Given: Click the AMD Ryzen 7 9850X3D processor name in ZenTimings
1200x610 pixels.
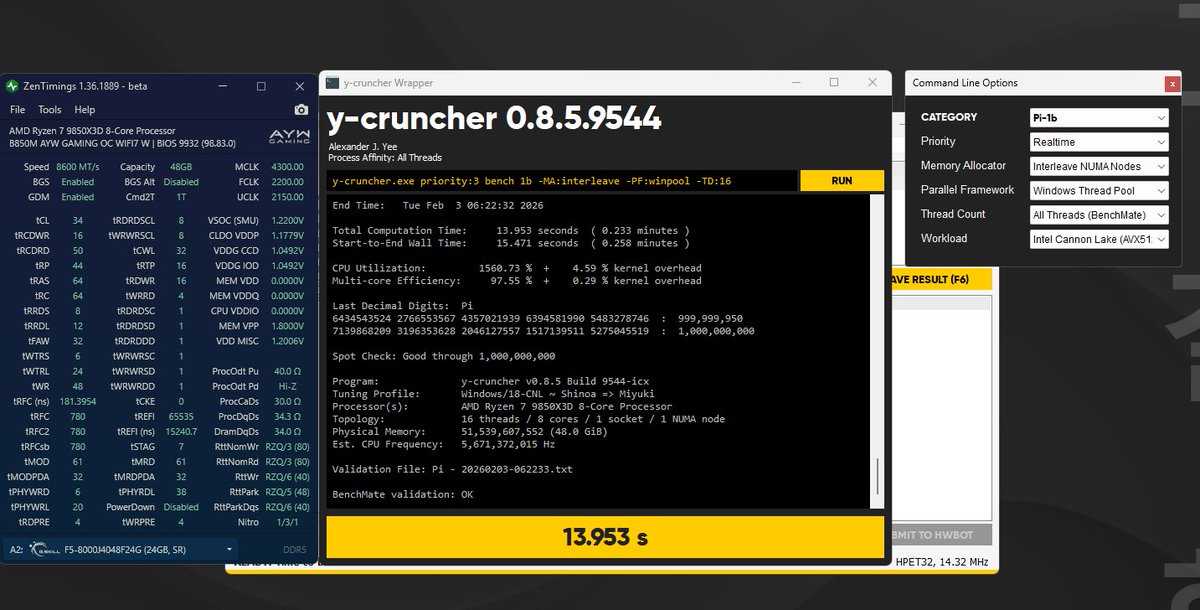Looking at the screenshot, I should pos(92,131).
